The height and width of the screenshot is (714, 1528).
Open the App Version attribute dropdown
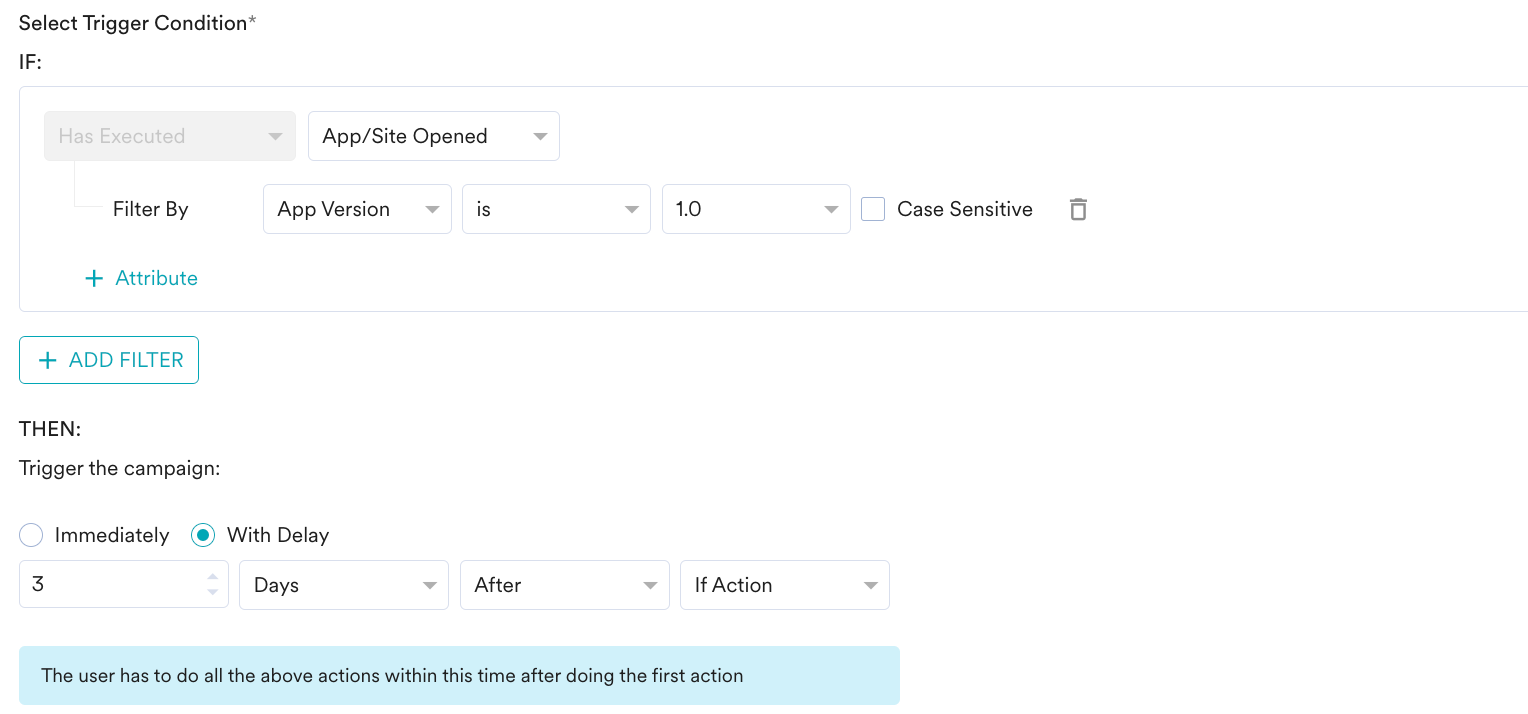tap(357, 209)
